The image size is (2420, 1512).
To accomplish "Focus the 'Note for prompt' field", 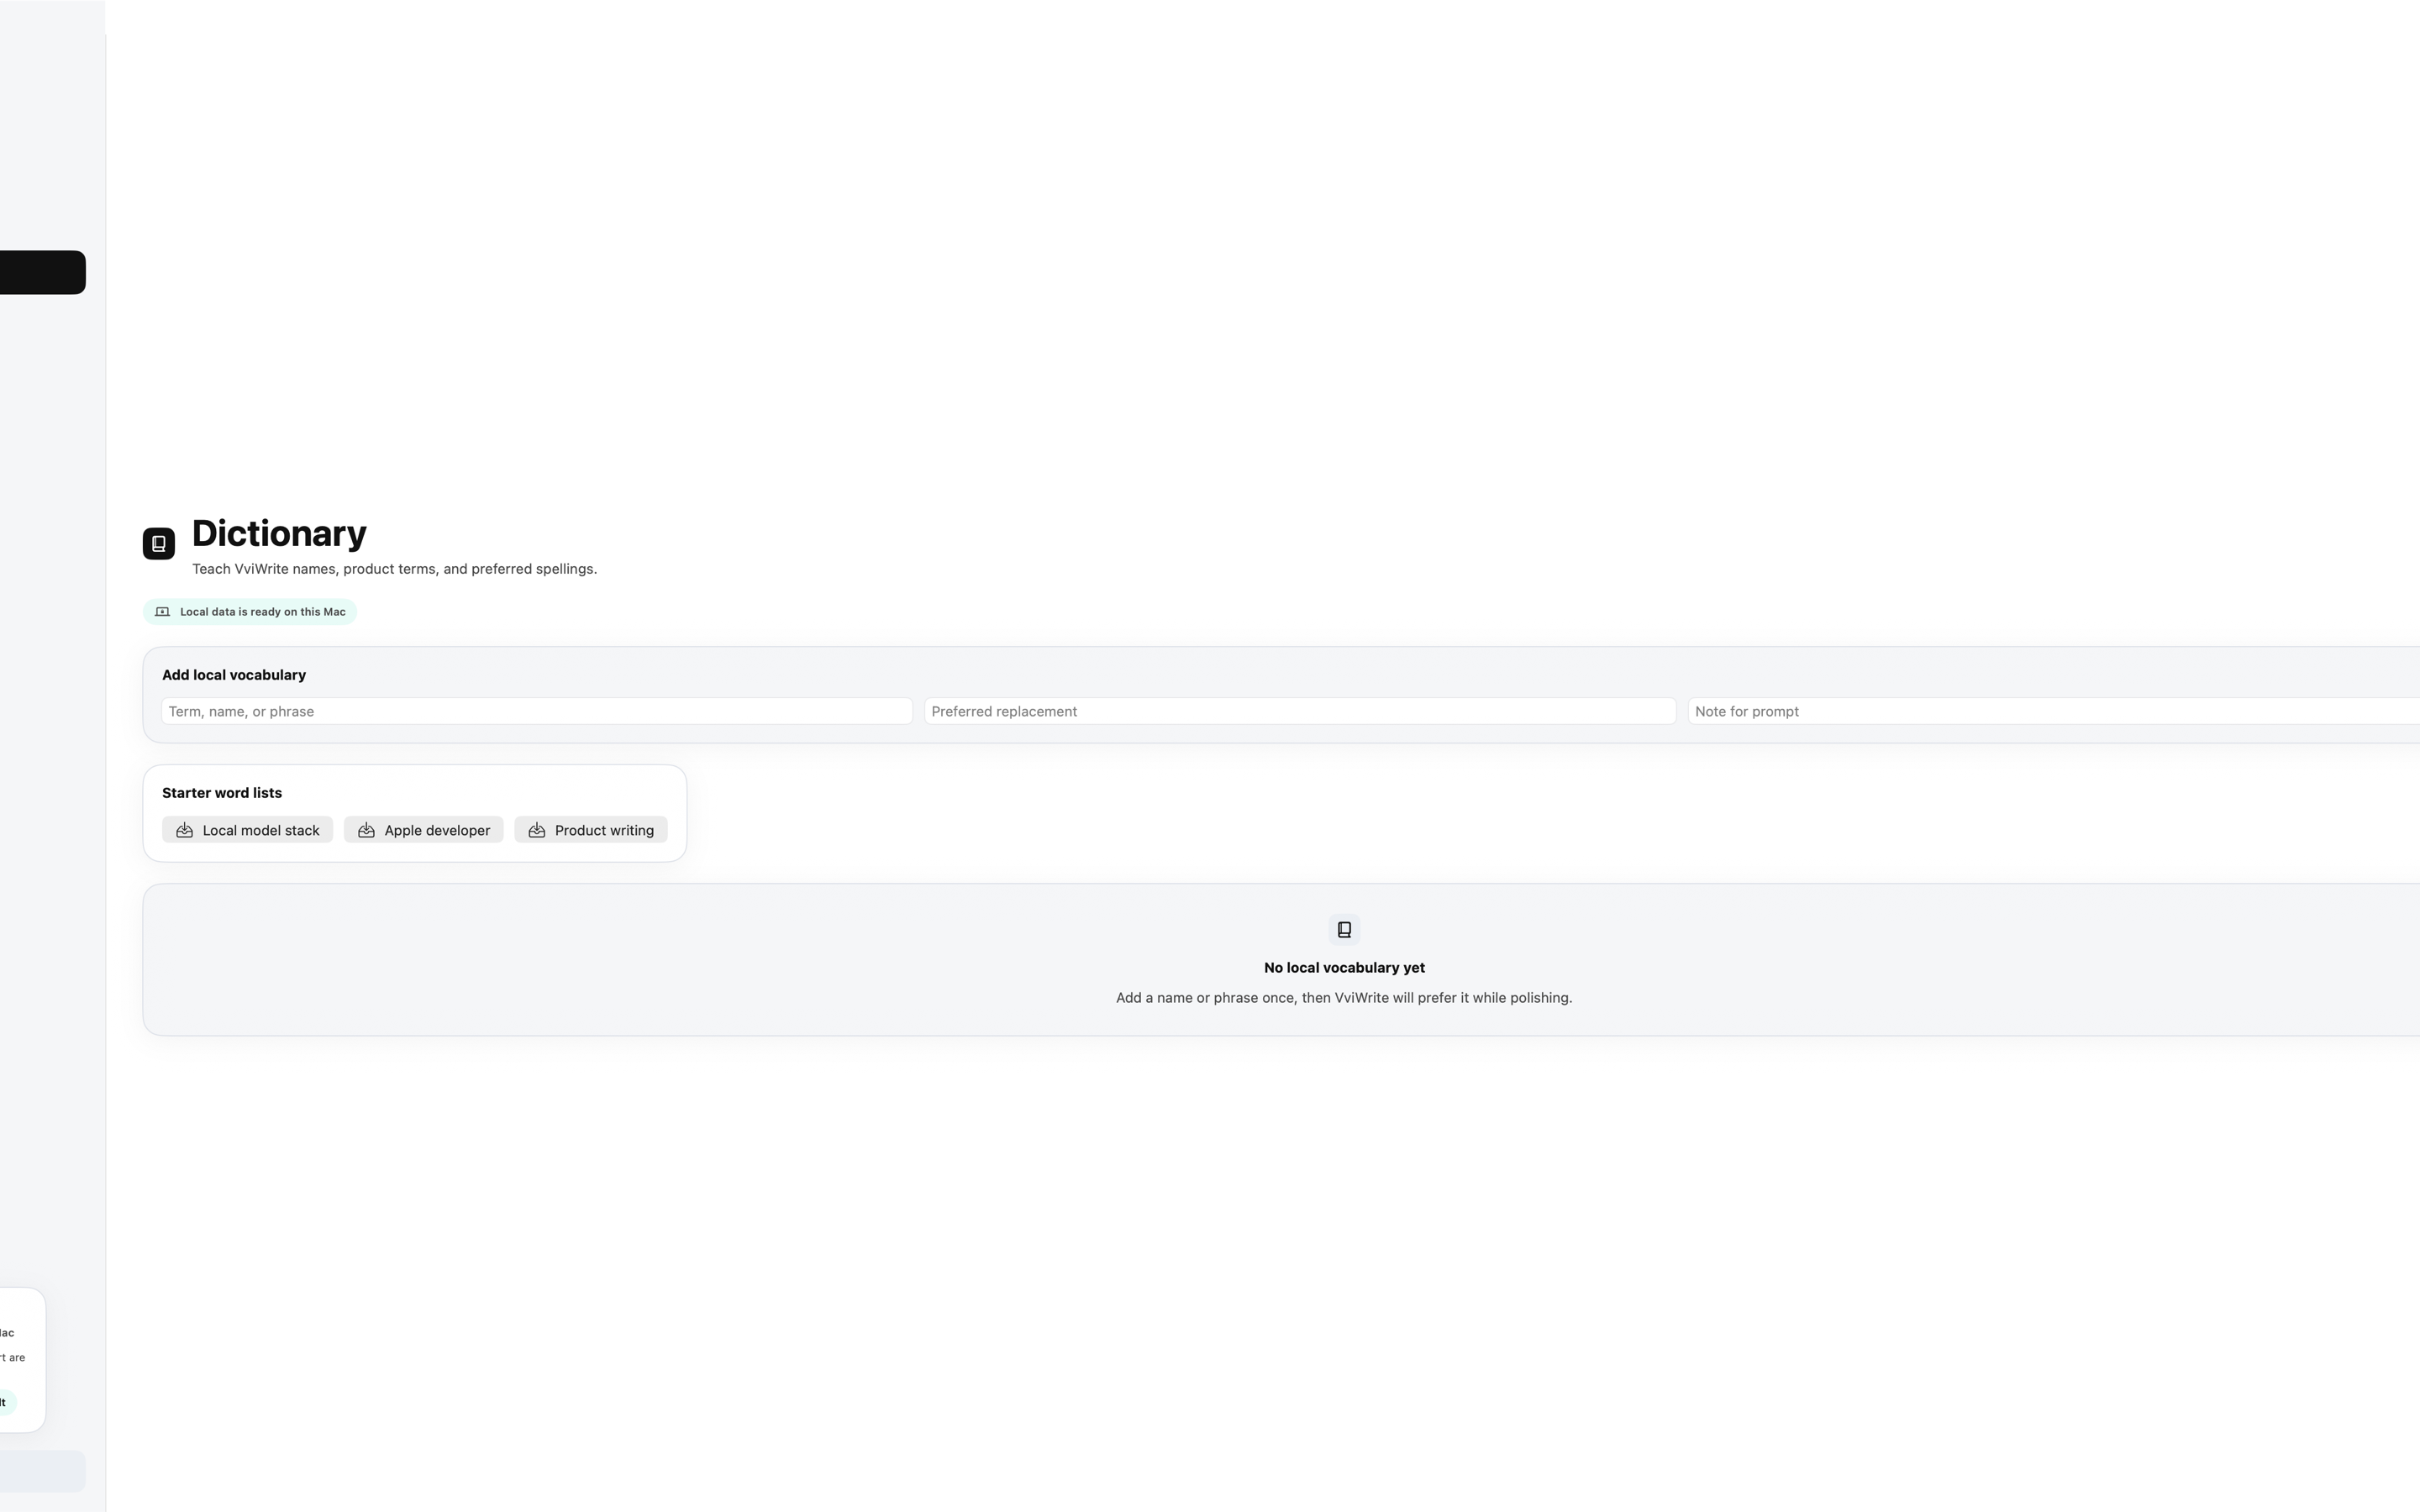I will pyautogui.click(x=2054, y=711).
